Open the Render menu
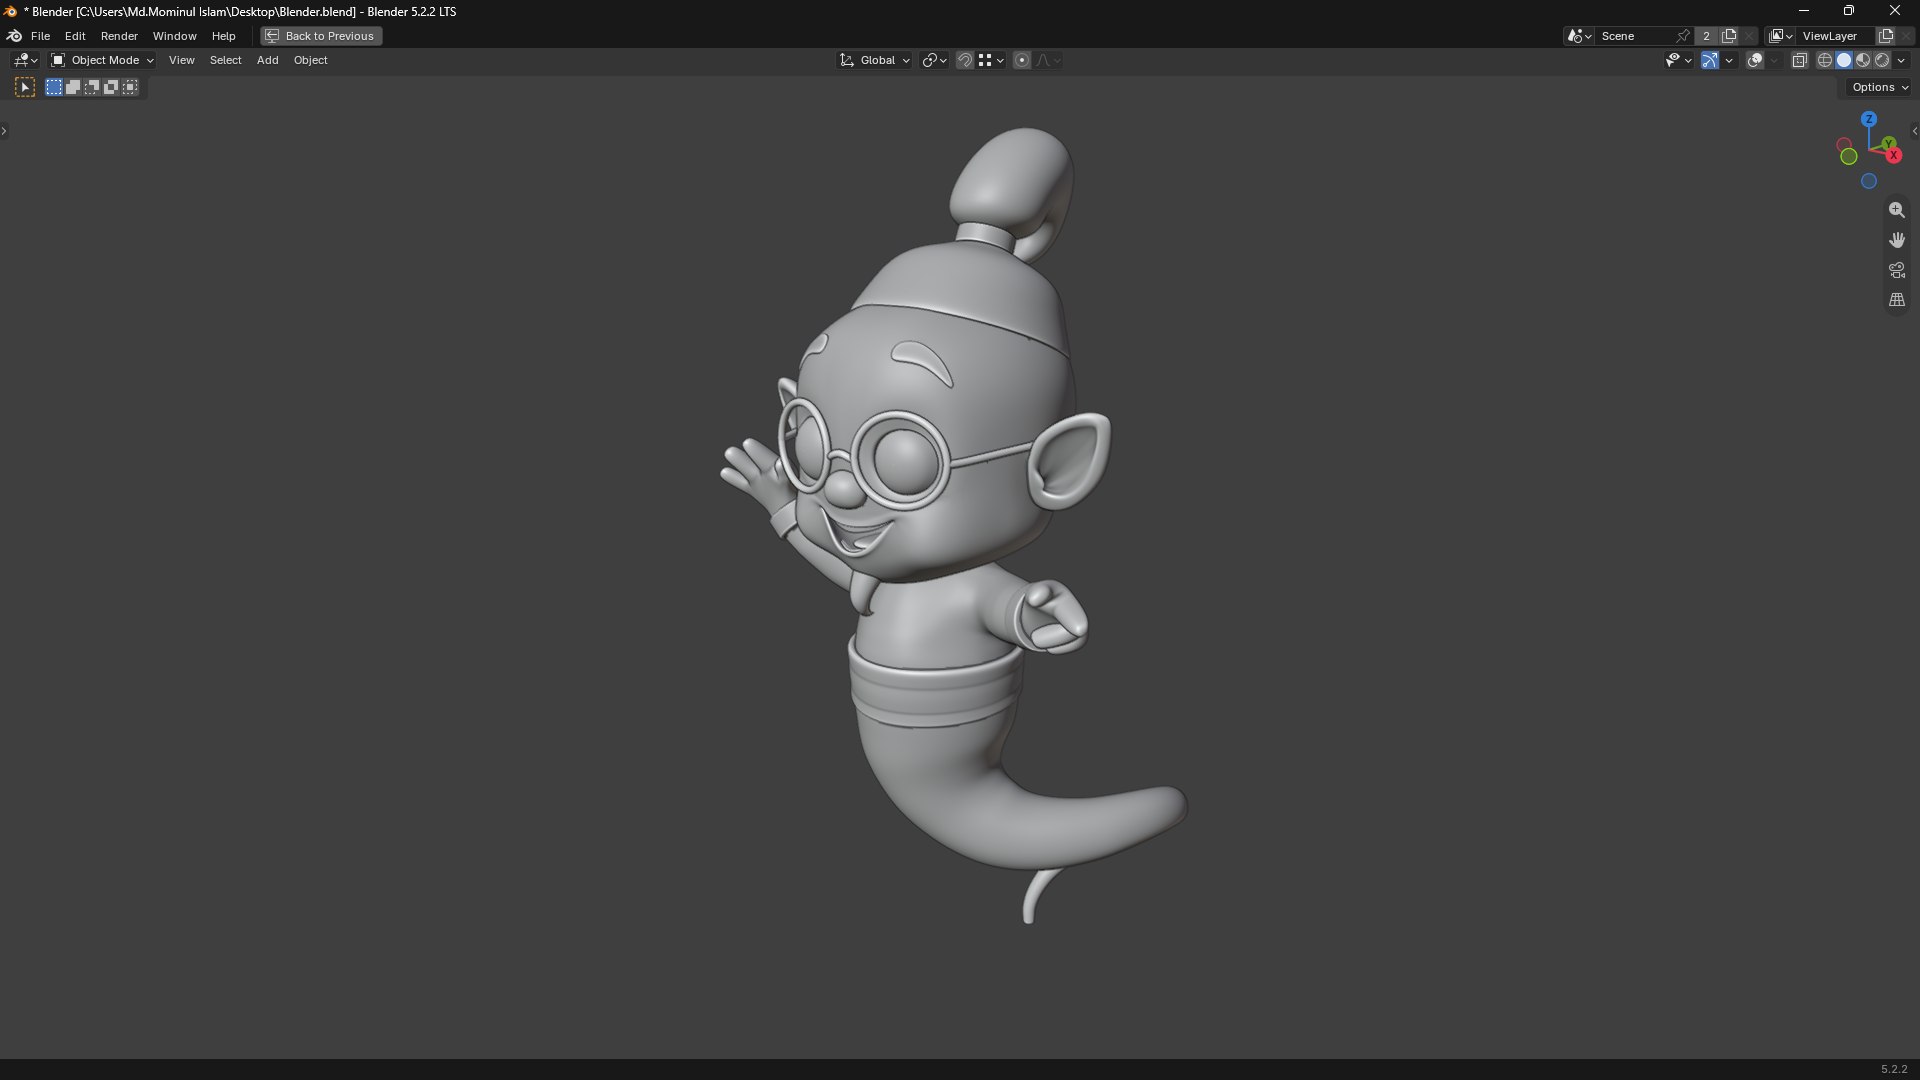Screen dimensions: 1920x1080 pyautogui.click(x=119, y=36)
